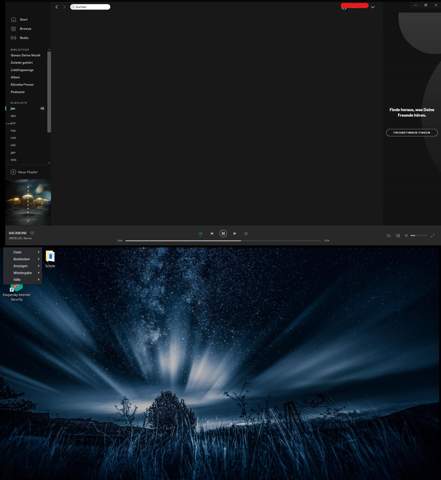Image resolution: width=441 pixels, height=480 pixels.
Task: Select the Kaspersky Internet Security desktop shortcut
Action: (x=16, y=292)
